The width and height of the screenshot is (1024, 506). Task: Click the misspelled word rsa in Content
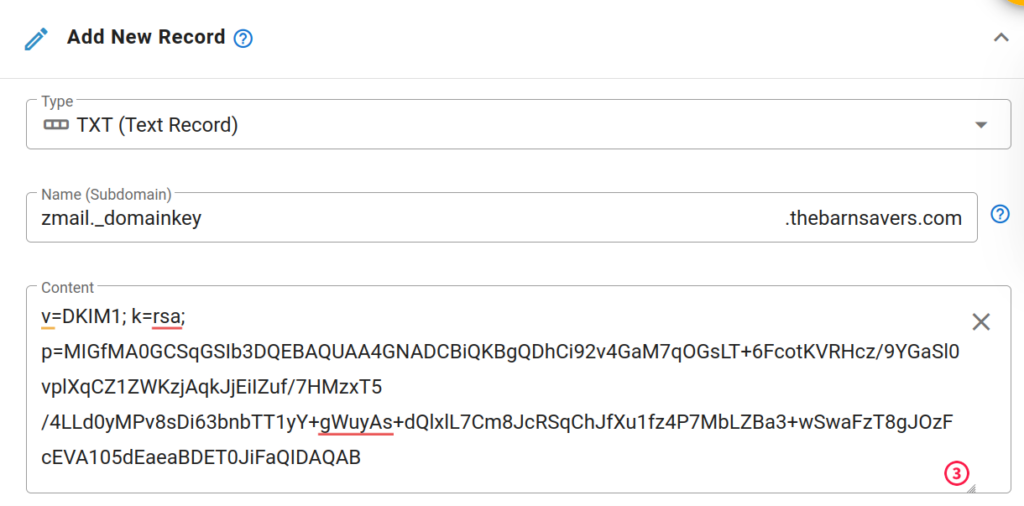pos(167,317)
